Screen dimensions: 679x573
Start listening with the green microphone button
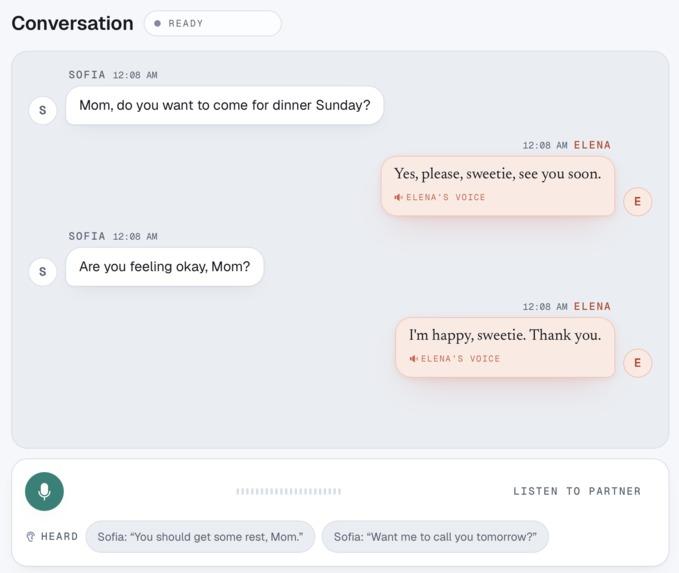(44, 491)
